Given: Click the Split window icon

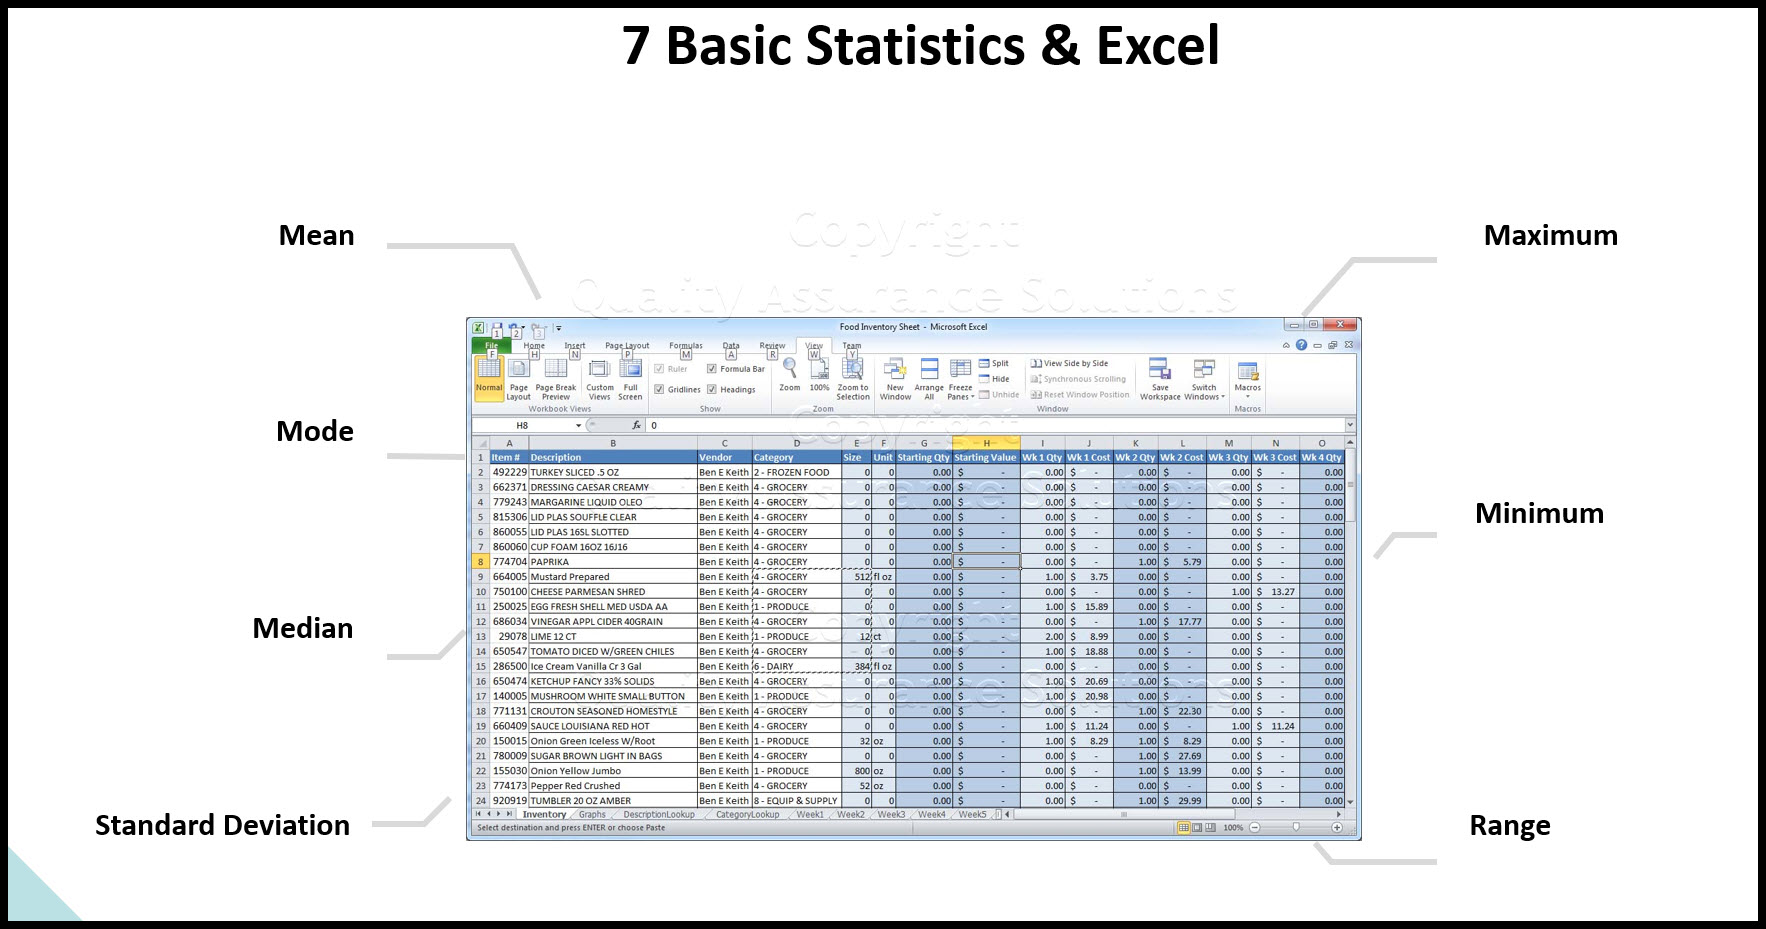Looking at the screenshot, I should pyautogui.click(x=994, y=363).
